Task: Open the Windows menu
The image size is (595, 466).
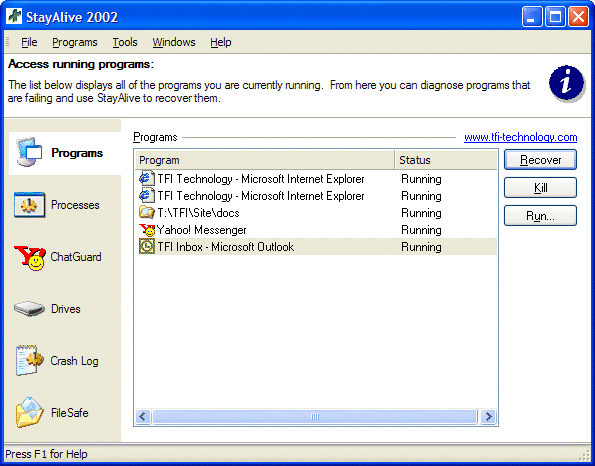Action: 174,42
